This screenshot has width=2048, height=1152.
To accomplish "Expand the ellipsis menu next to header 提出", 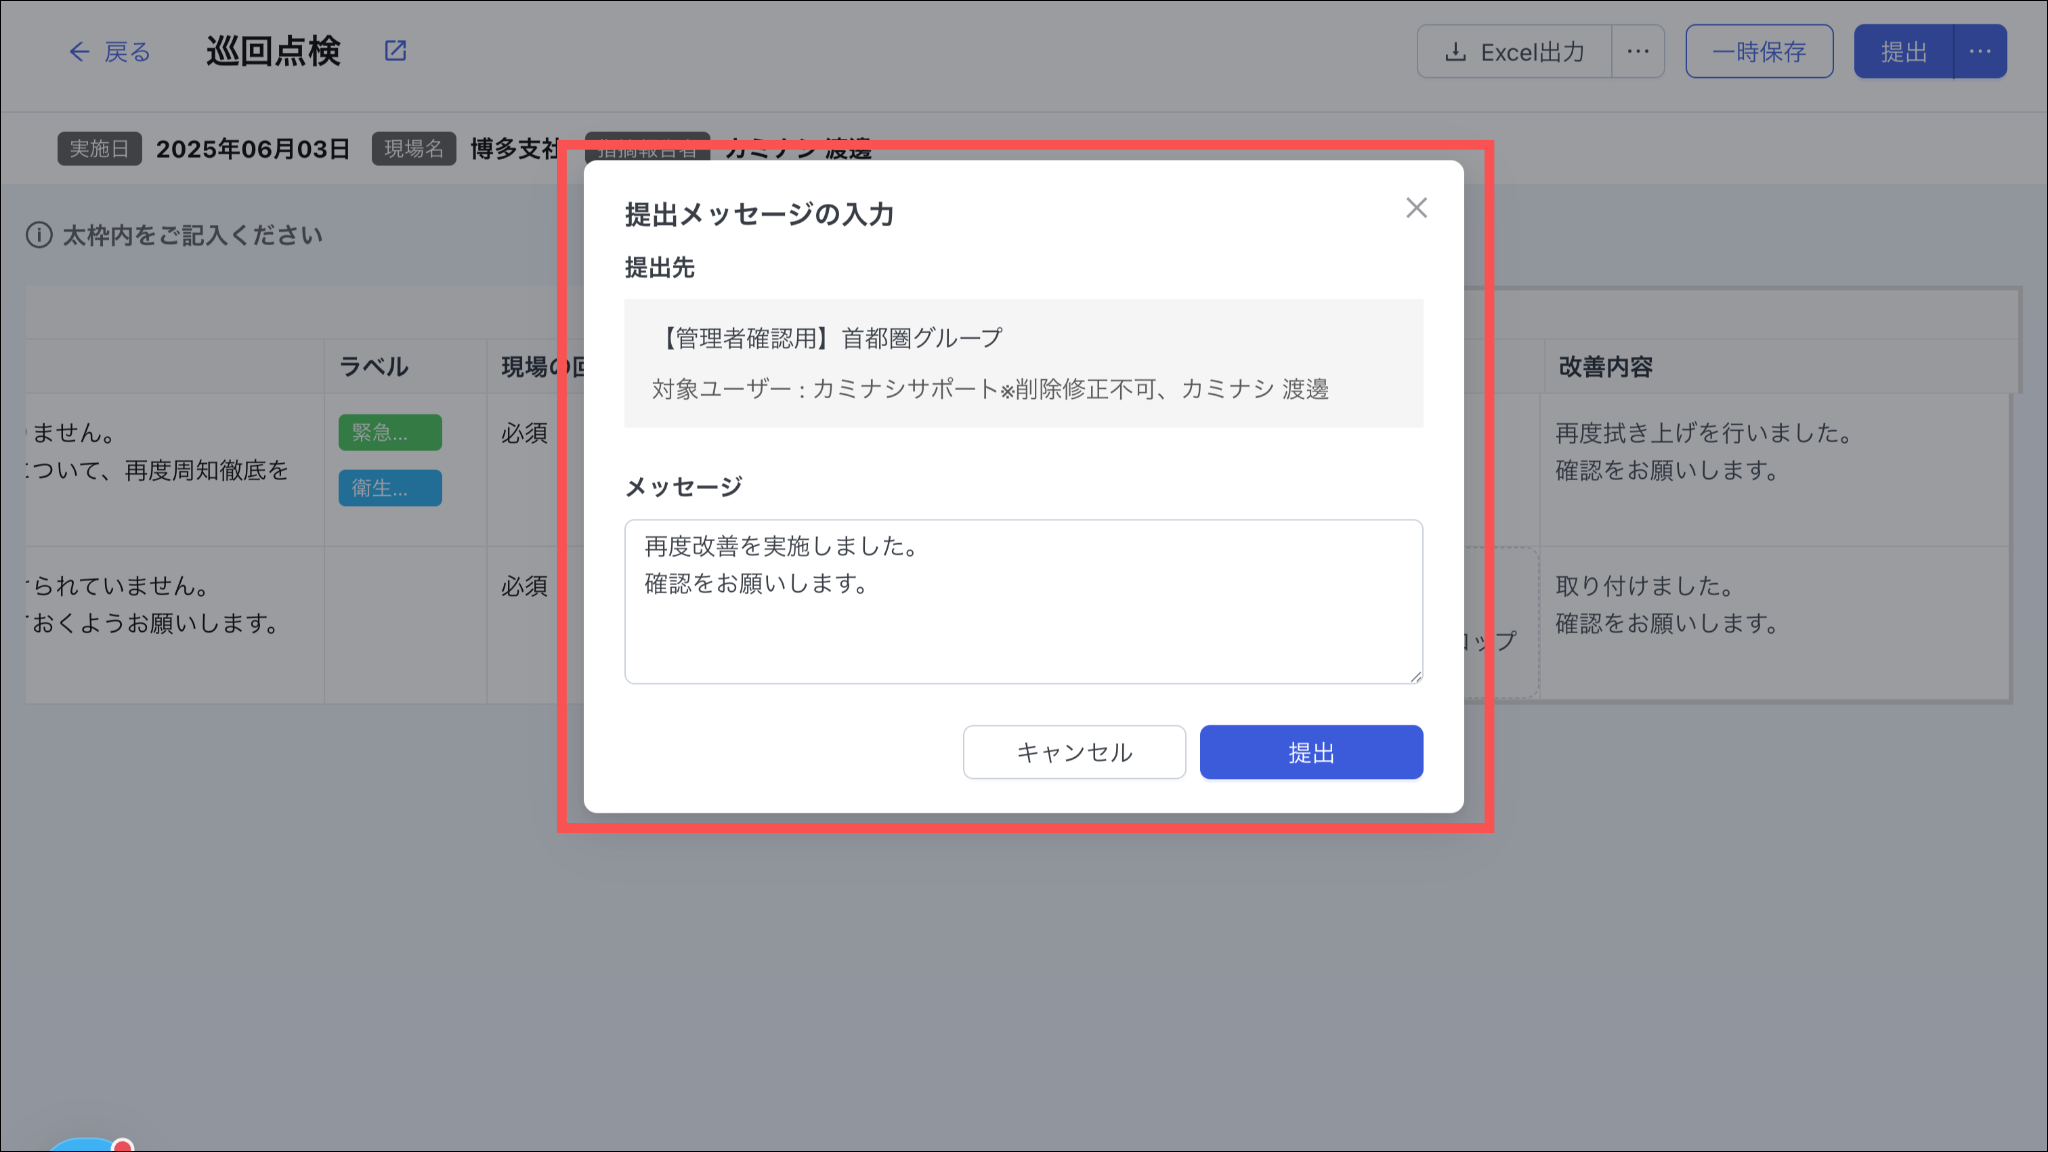I will tap(1980, 52).
